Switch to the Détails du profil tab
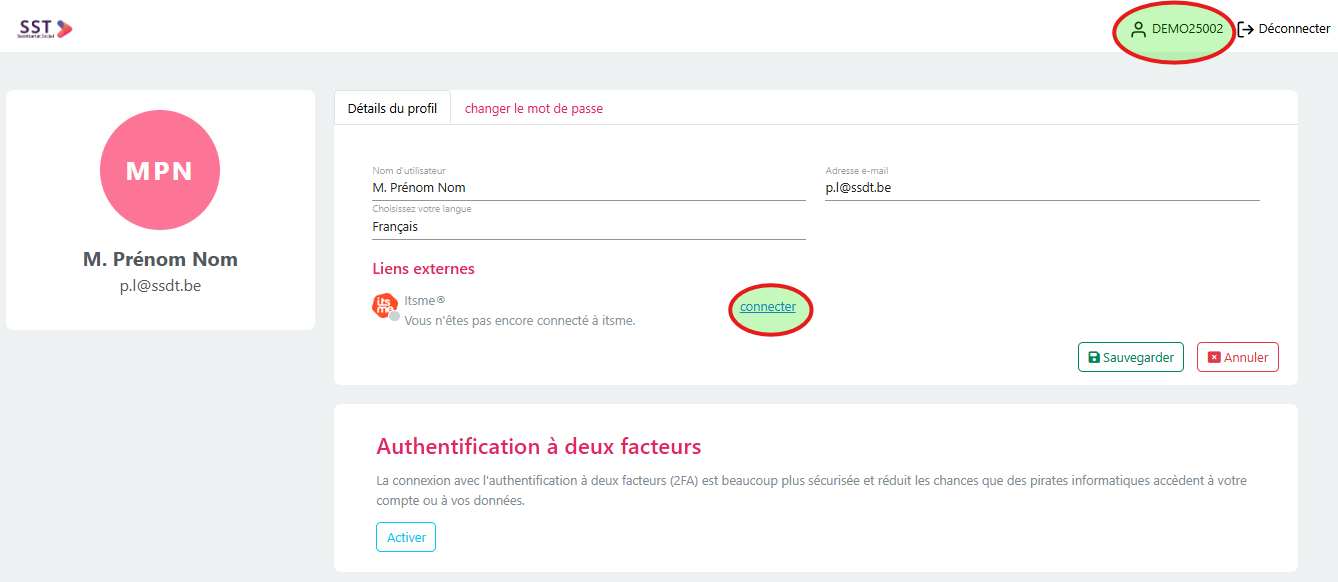Image resolution: width=1338 pixels, height=582 pixels. click(x=392, y=108)
